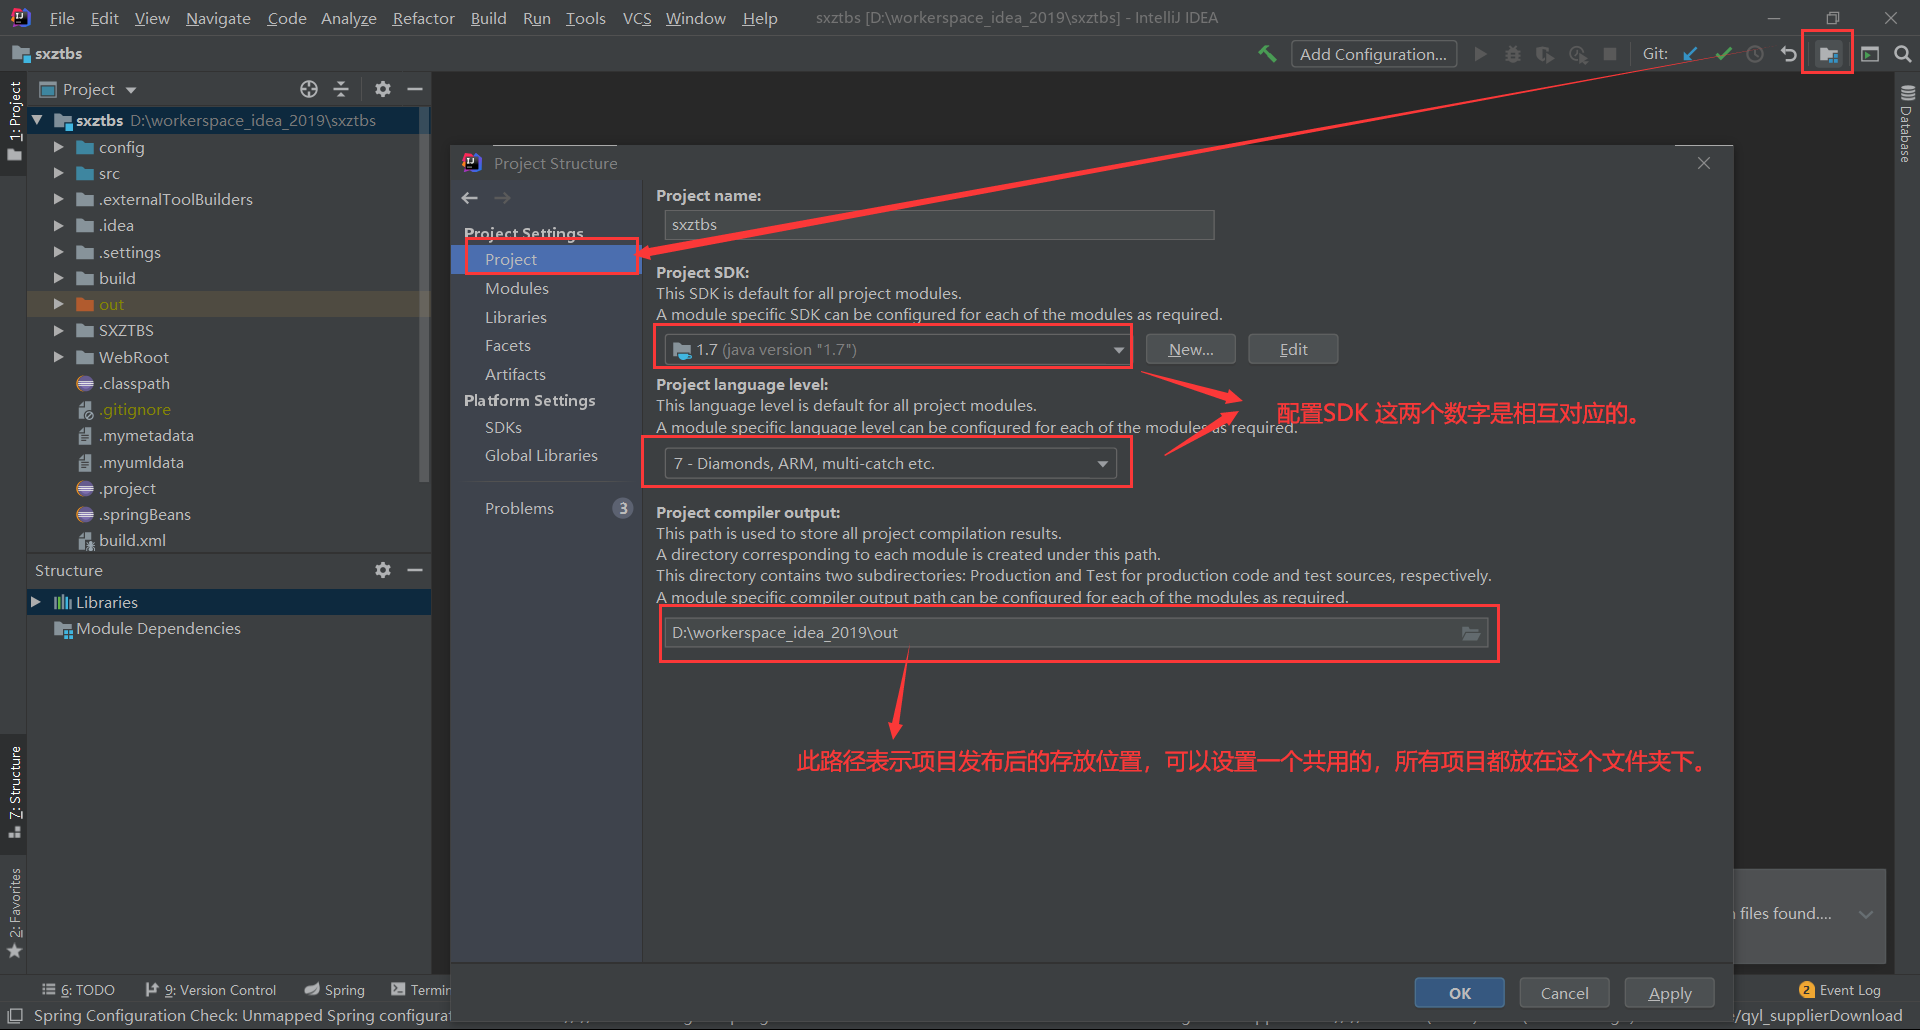Viewport: 1920px width, 1030px height.
Task: Click the OK button
Action: [1460, 993]
